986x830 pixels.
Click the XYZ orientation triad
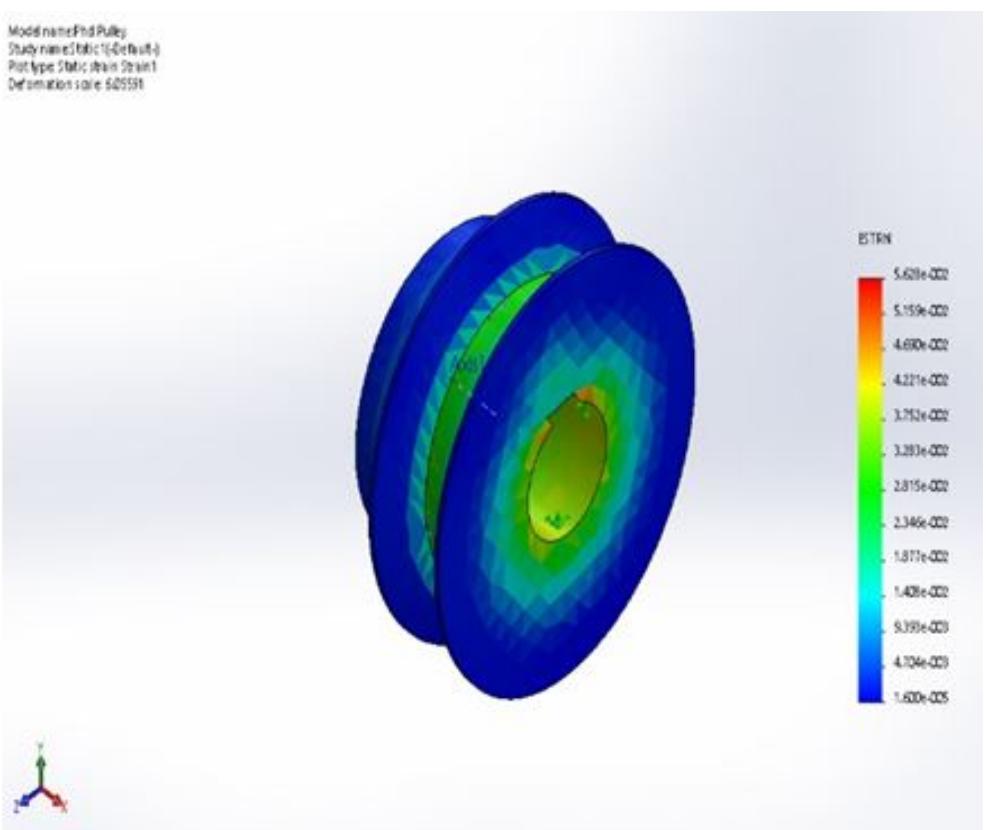(40, 780)
